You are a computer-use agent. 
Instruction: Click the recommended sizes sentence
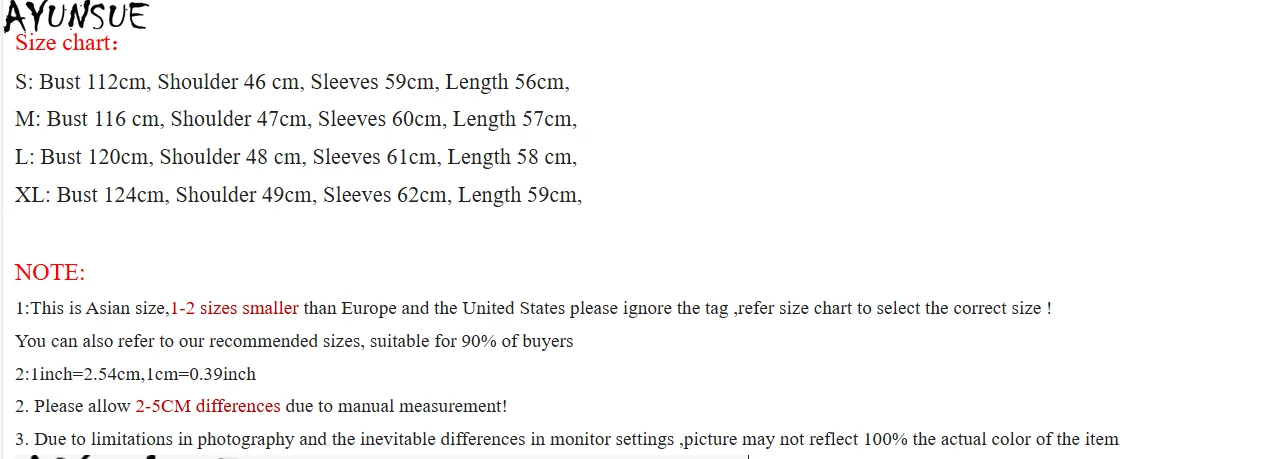click(294, 341)
